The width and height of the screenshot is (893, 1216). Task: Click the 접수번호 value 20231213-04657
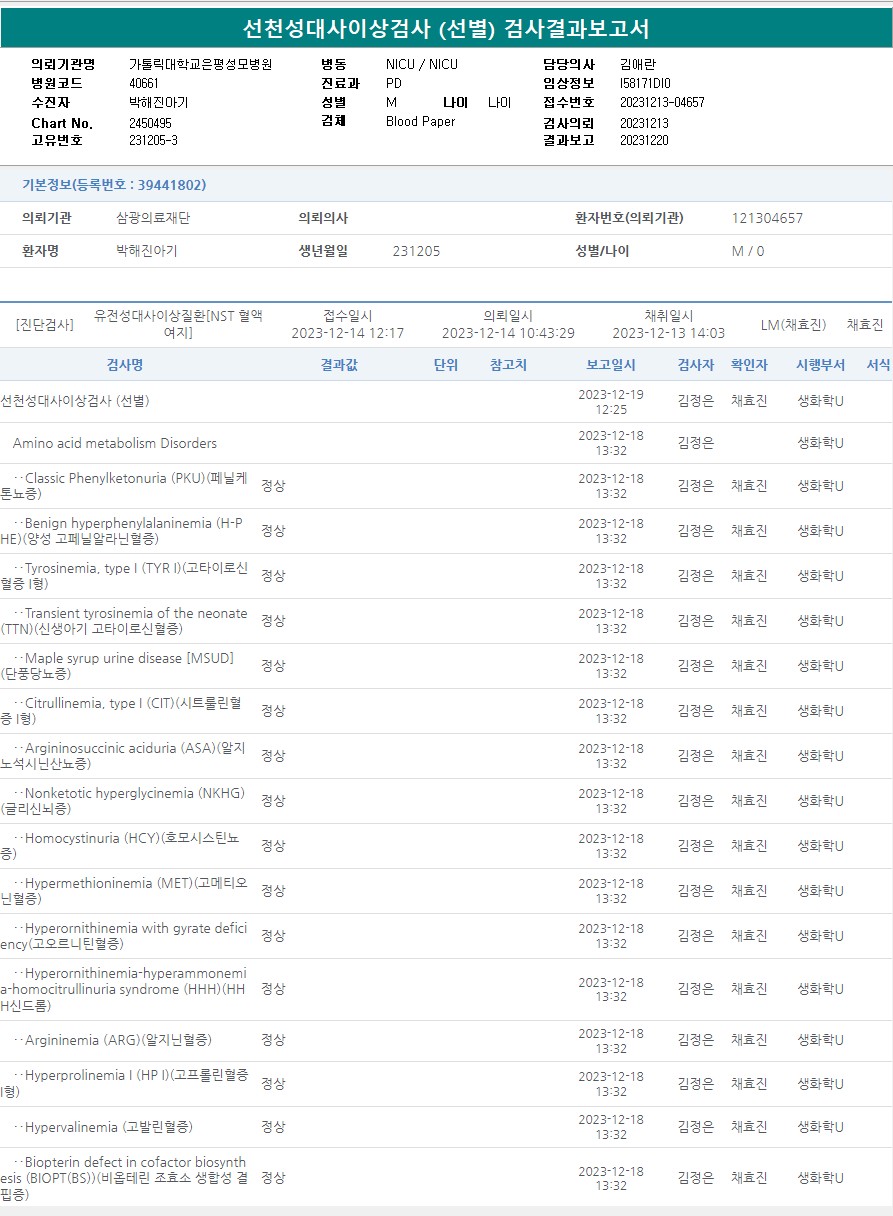[x=662, y=102]
